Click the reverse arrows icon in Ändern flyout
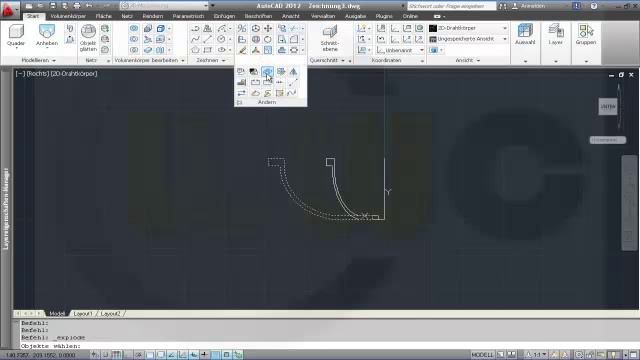640x360 pixels. tap(241, 93)
